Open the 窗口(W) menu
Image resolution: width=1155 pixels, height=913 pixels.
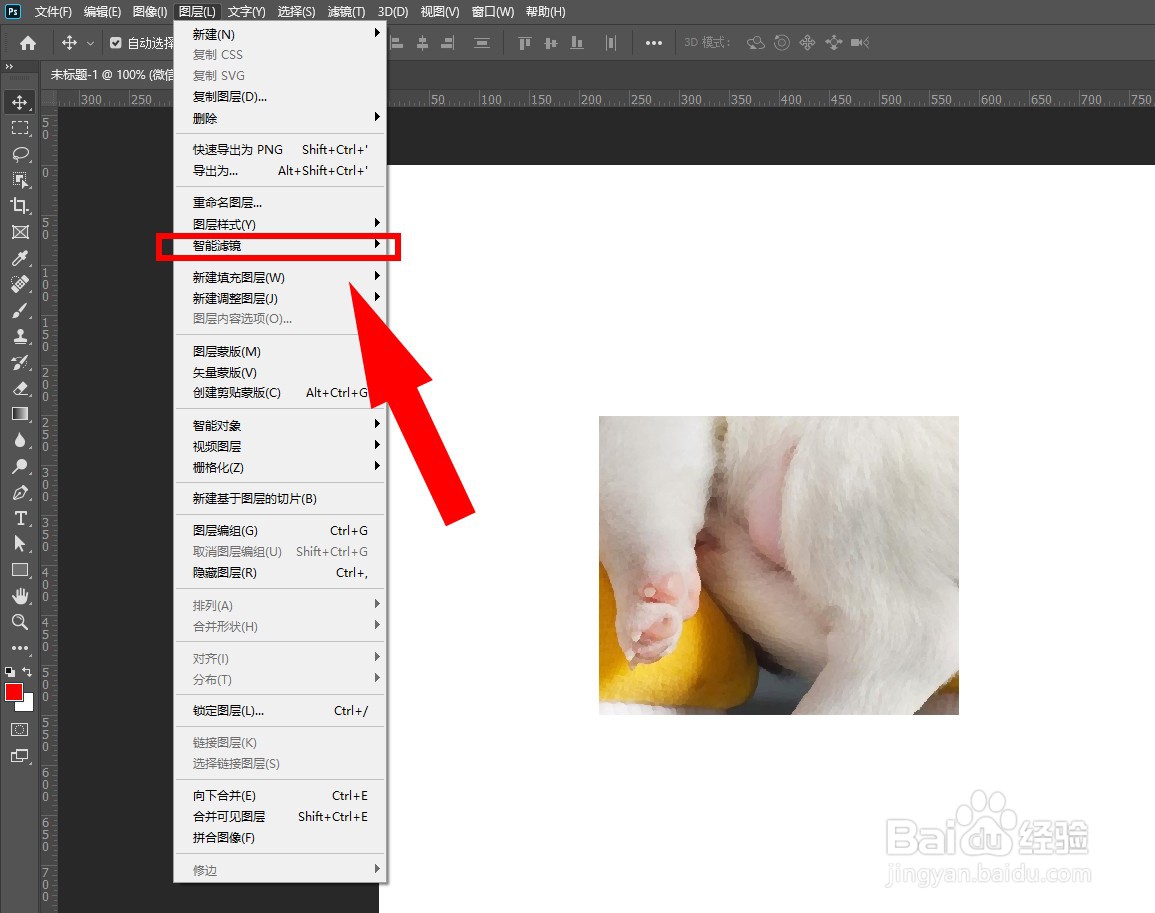(x=493, y=12)
